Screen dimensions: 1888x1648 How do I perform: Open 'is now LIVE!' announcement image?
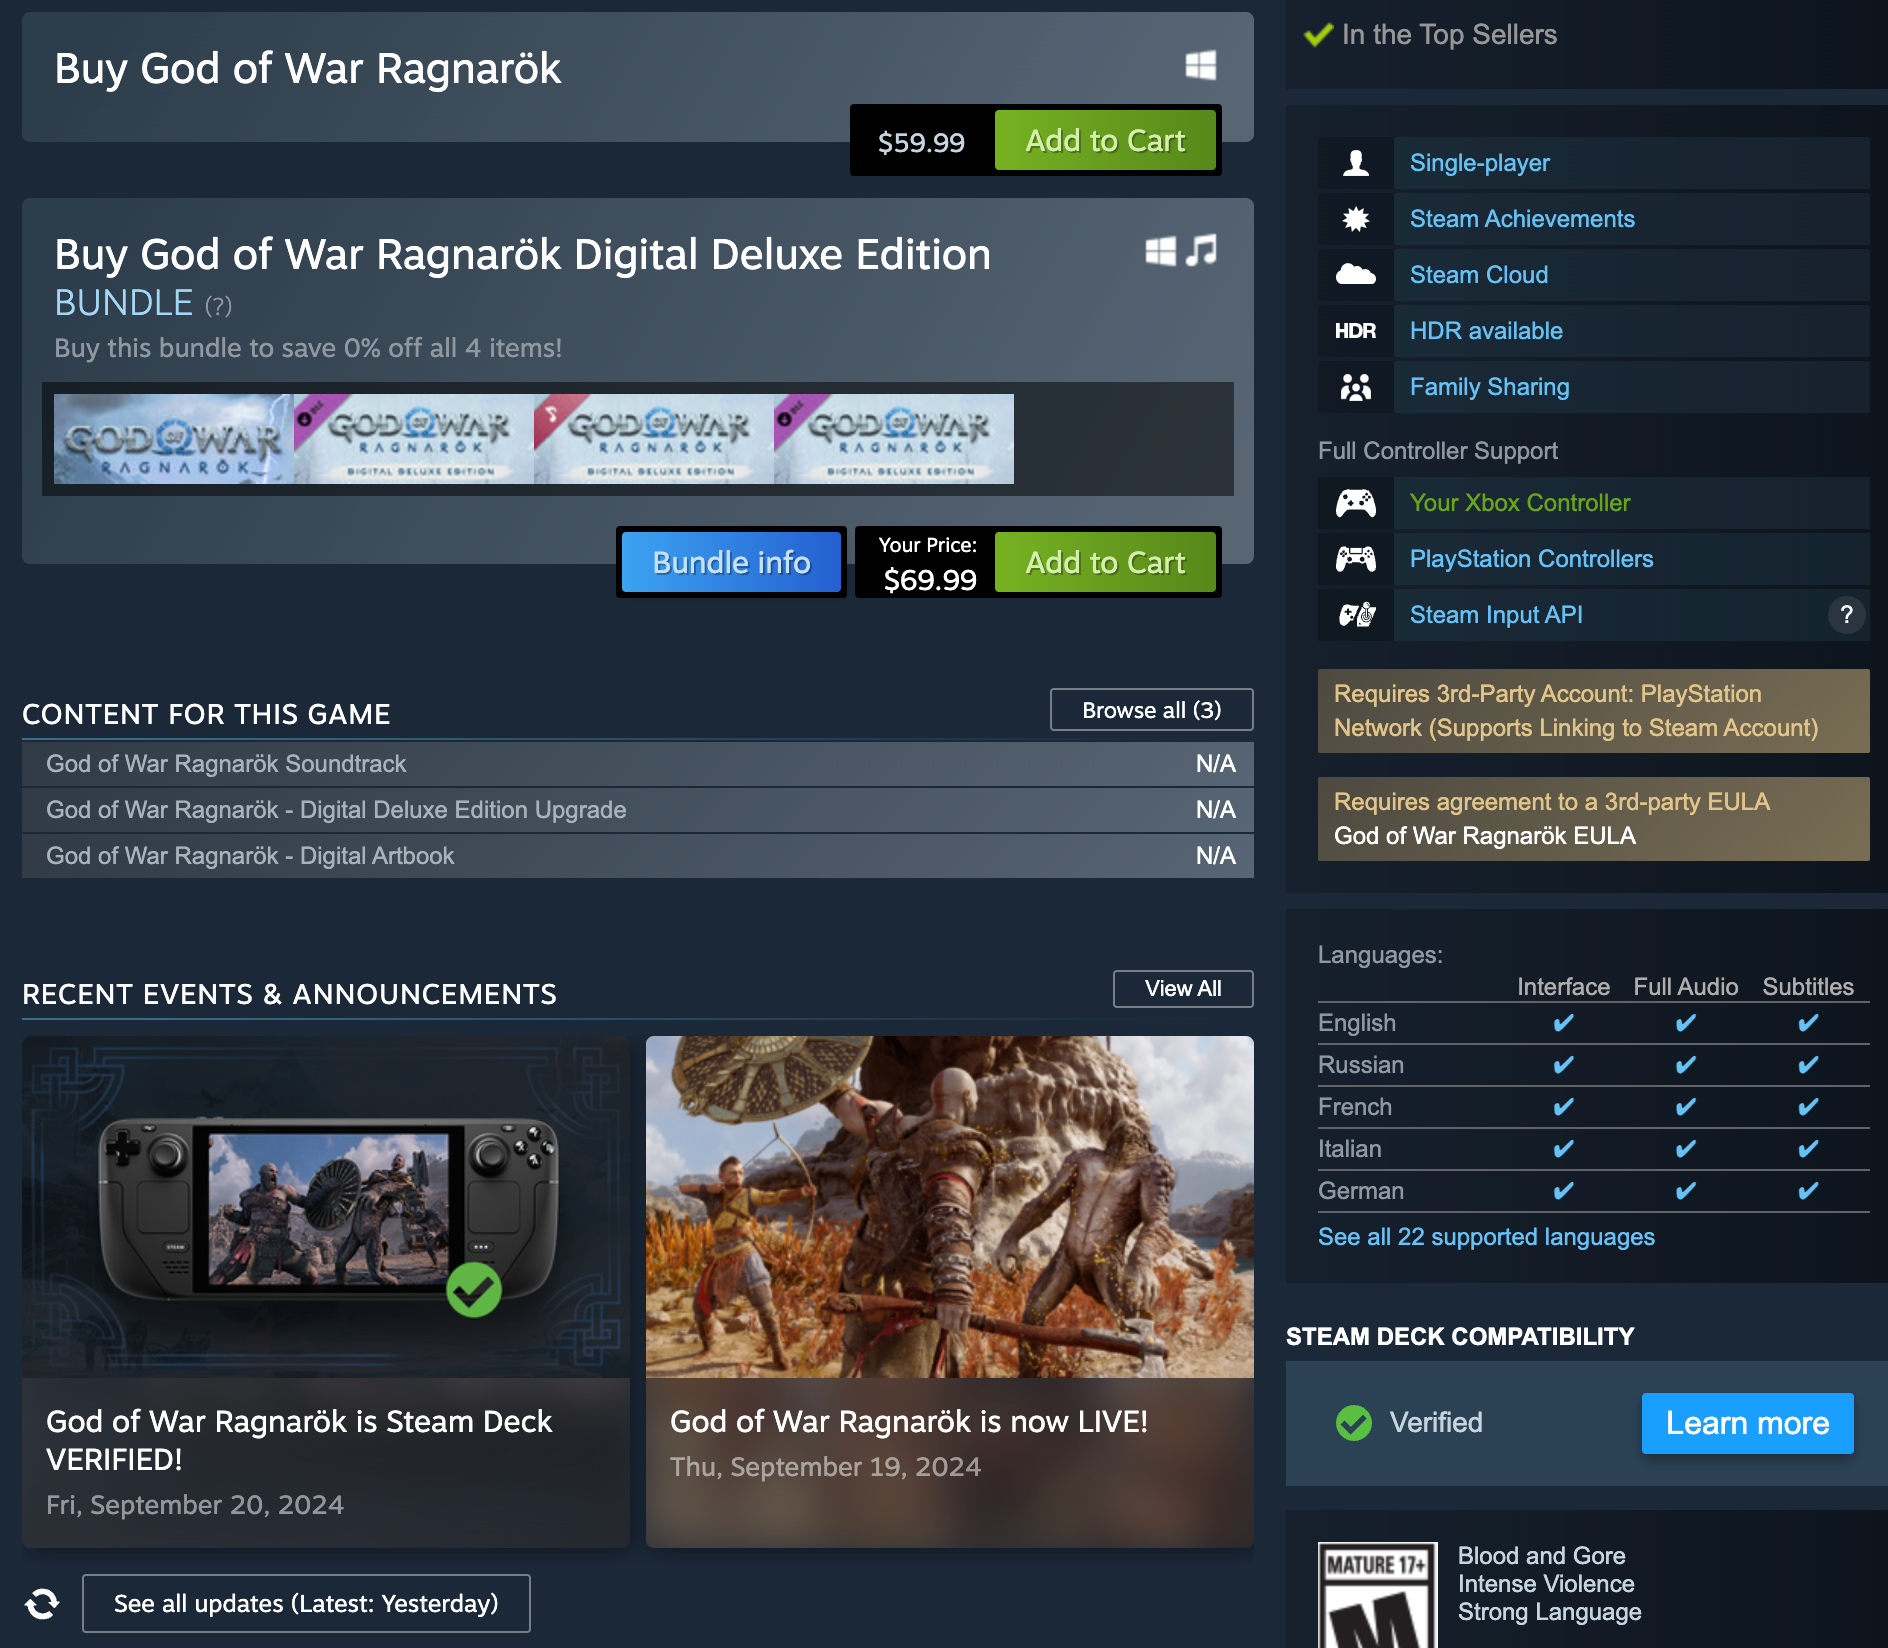(950, 1207)
